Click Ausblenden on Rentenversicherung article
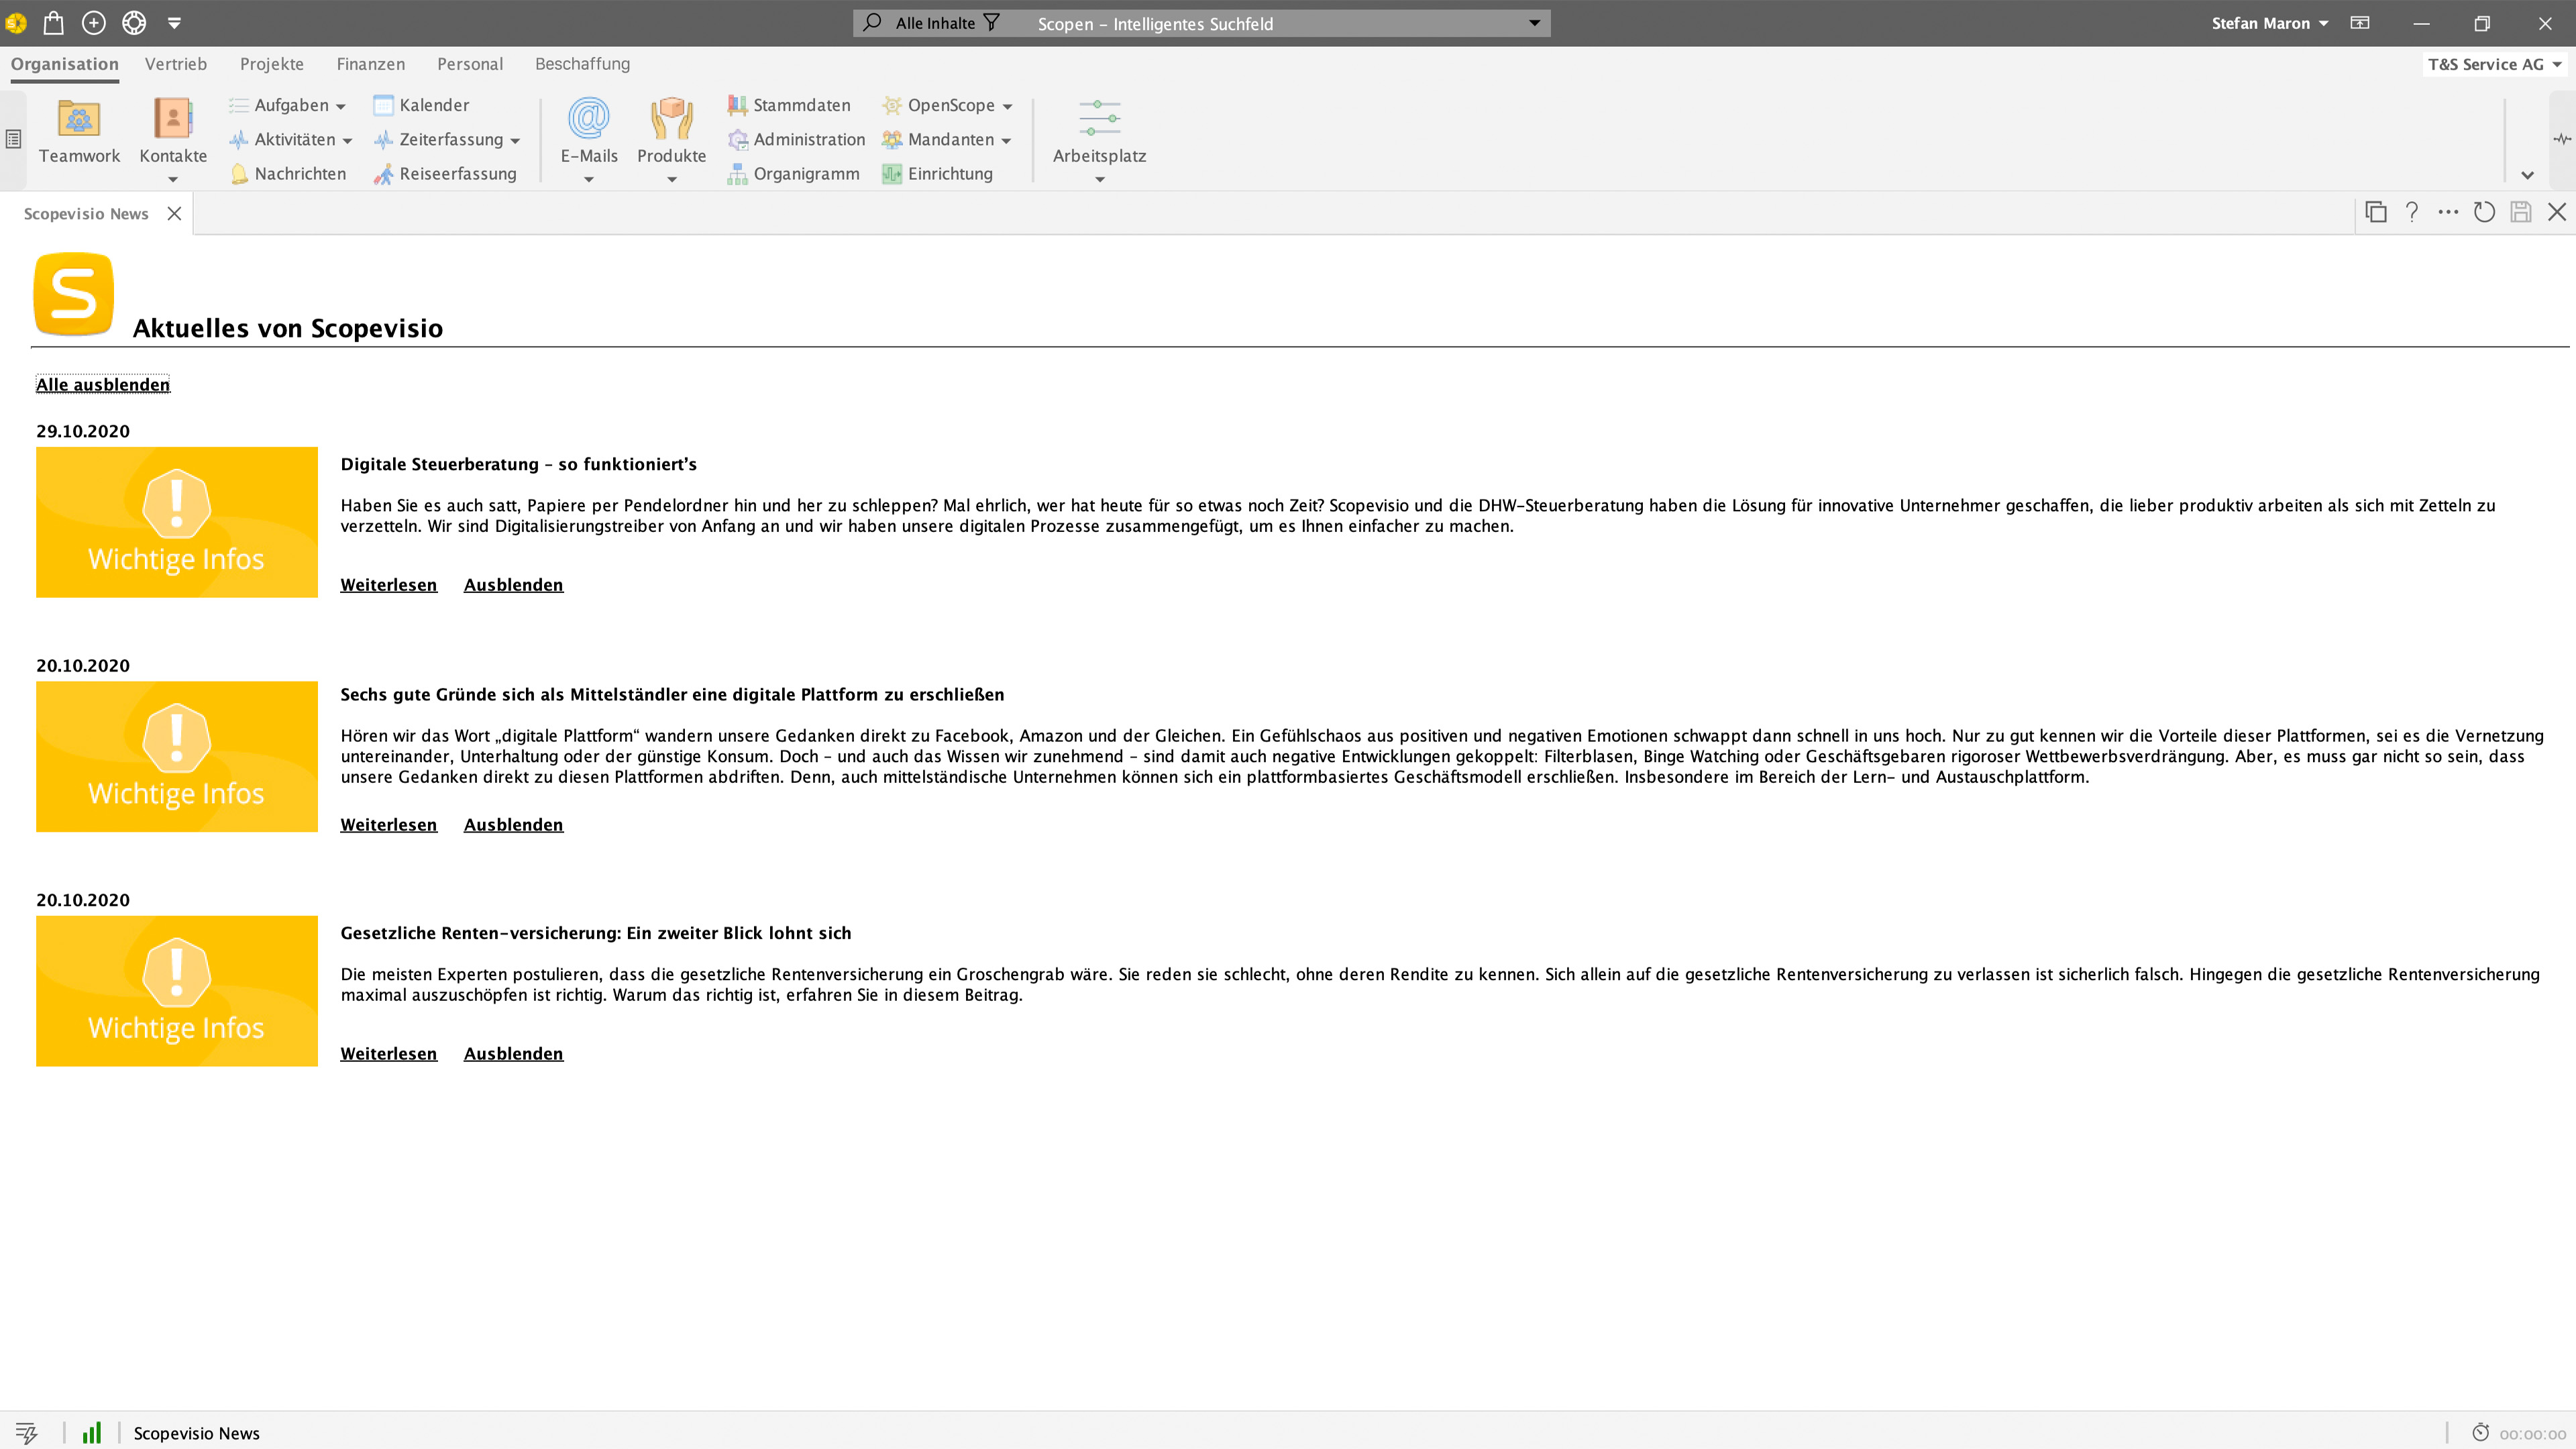Screen dimensions: 2576x1449 click(x=513, y=1053)
